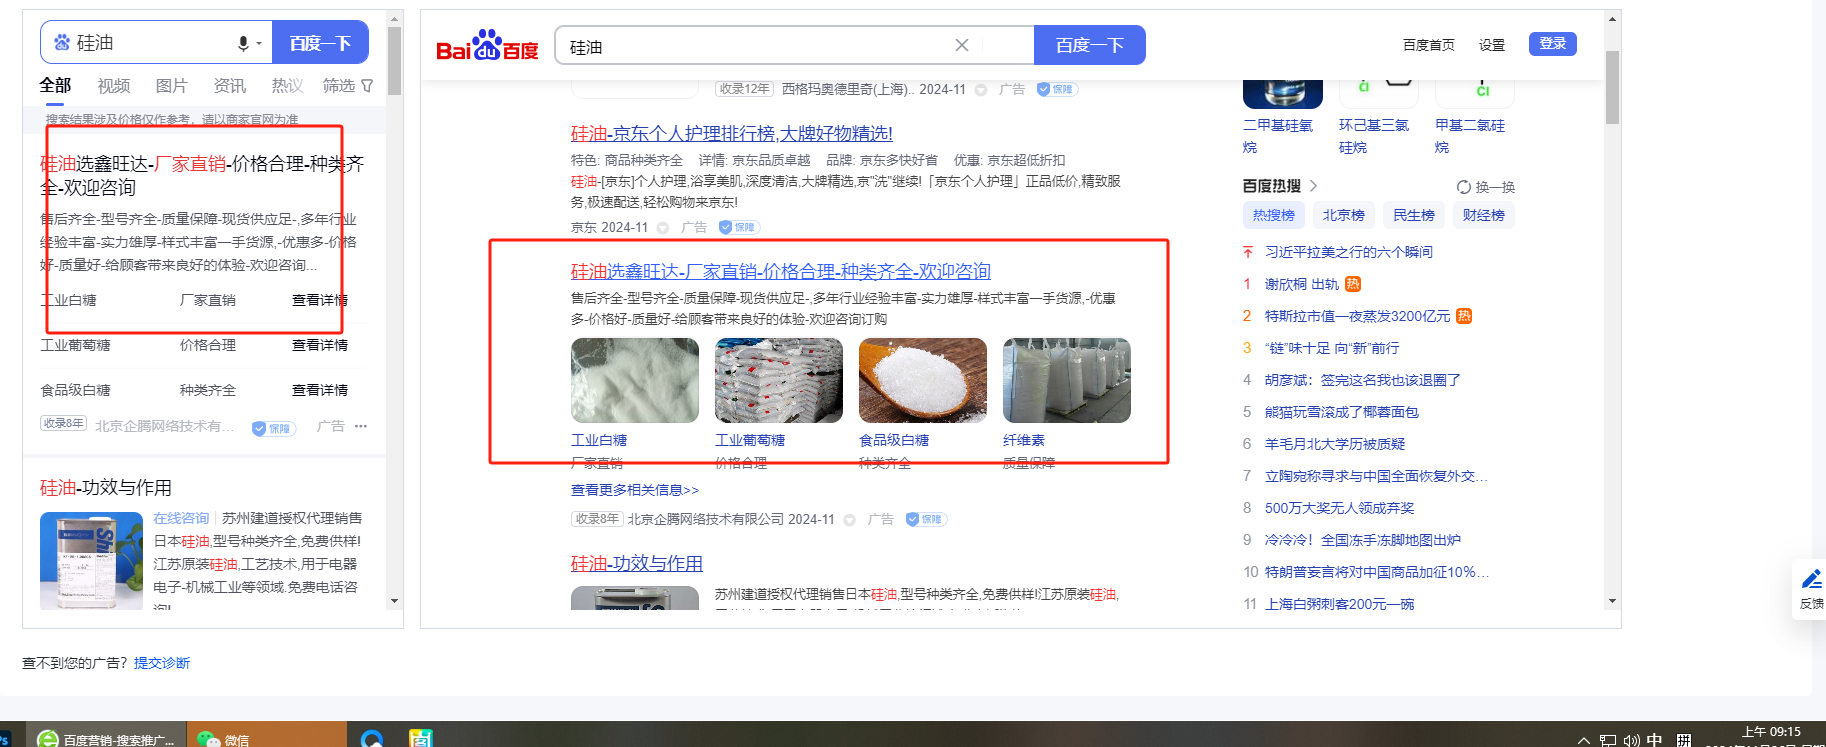
Task: Click the 环己基三氯硅烷 structure image
Action: point(1378,94)
